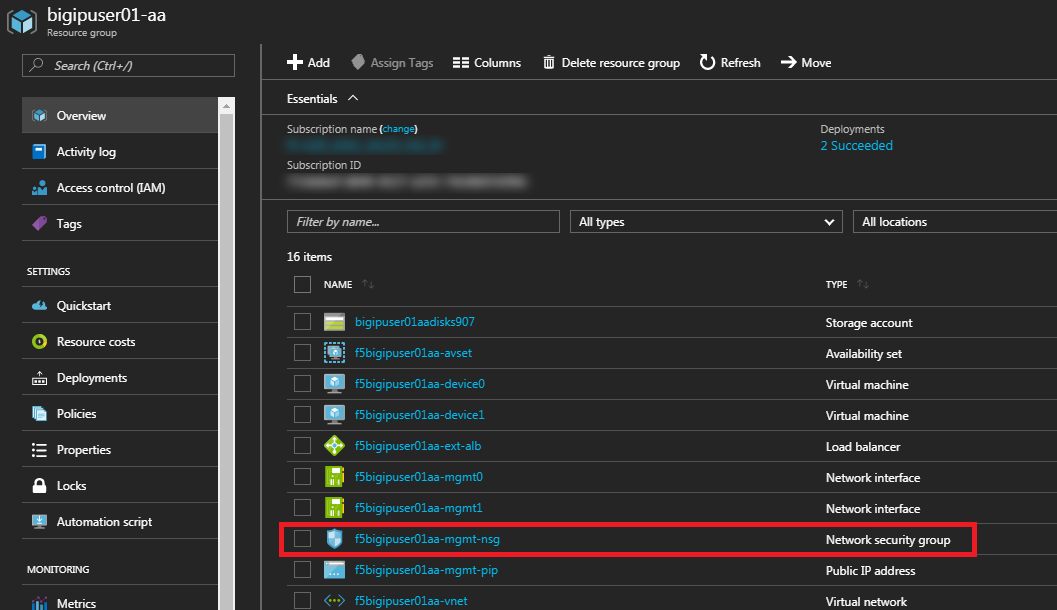The width and height of the screenshot is (1057, 610).
Task: Check the box for f5bigipuser01aa-mgmt-nsg
Action: point(302,539)
